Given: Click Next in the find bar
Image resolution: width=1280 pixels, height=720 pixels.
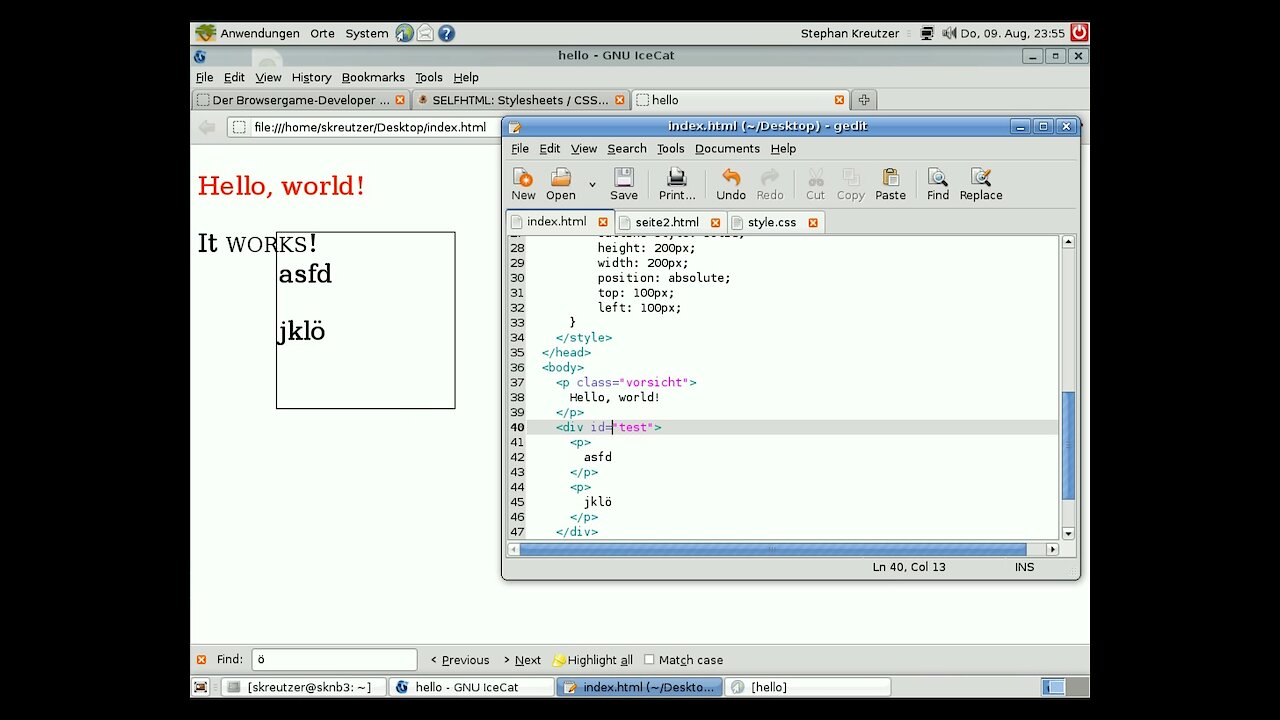Looking at the screenshot, I should 522,660.
